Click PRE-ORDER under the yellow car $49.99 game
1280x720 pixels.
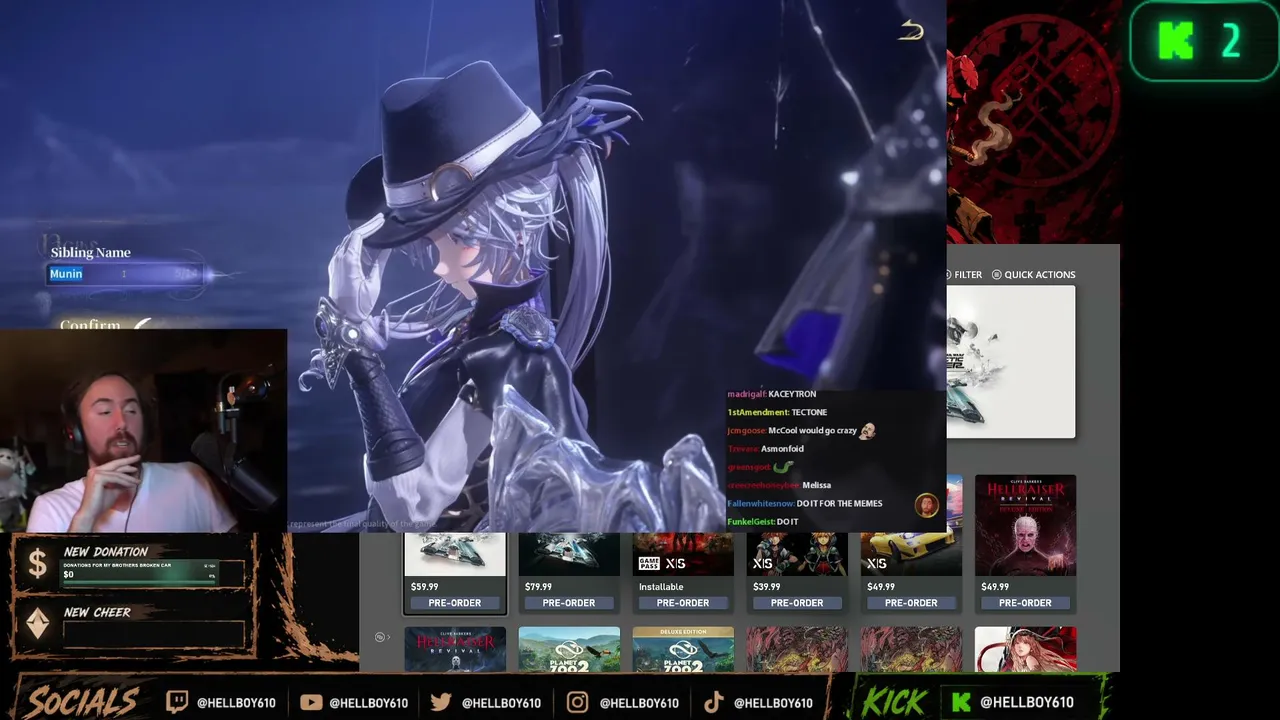point(911,603)
